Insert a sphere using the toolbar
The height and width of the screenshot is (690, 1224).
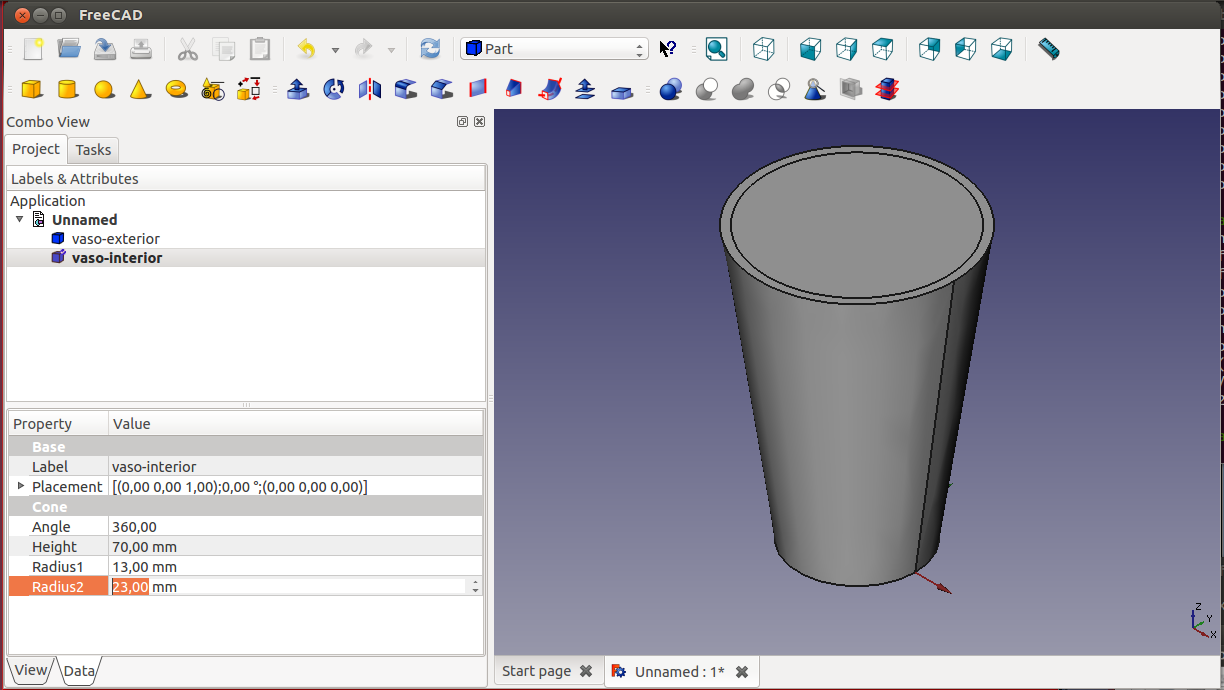(104, 90)
